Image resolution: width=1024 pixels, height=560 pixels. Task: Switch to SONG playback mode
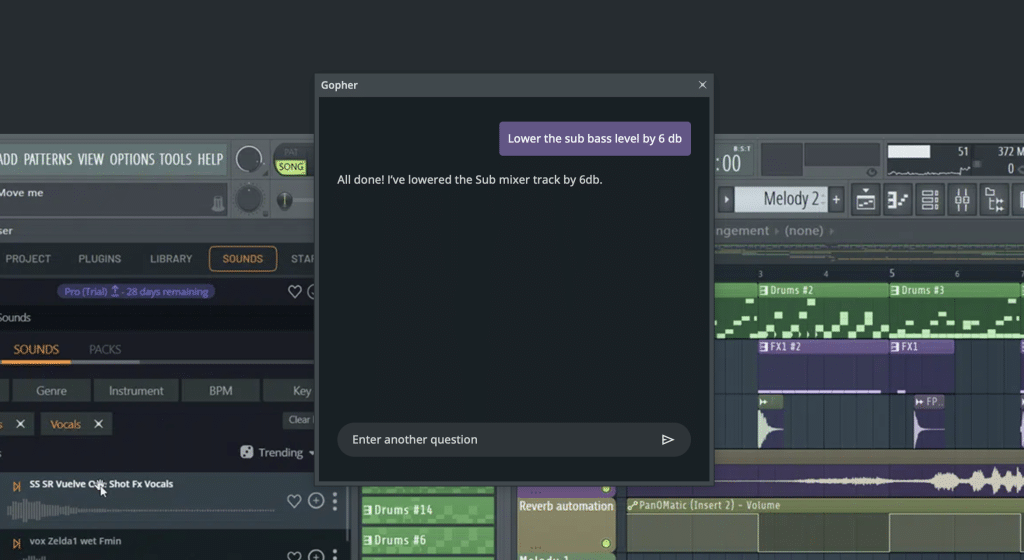[x=291, y=167]
